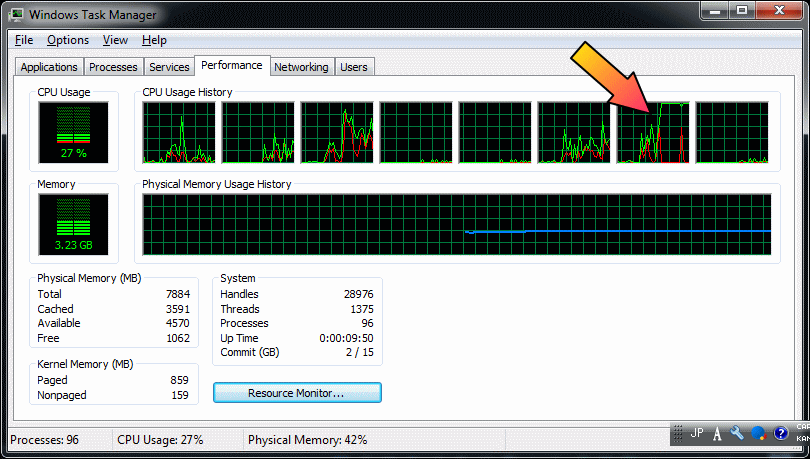Click 'Physical Memory: 42%' in the status bar
The image size is (810, 459).
tap(307, 440)
